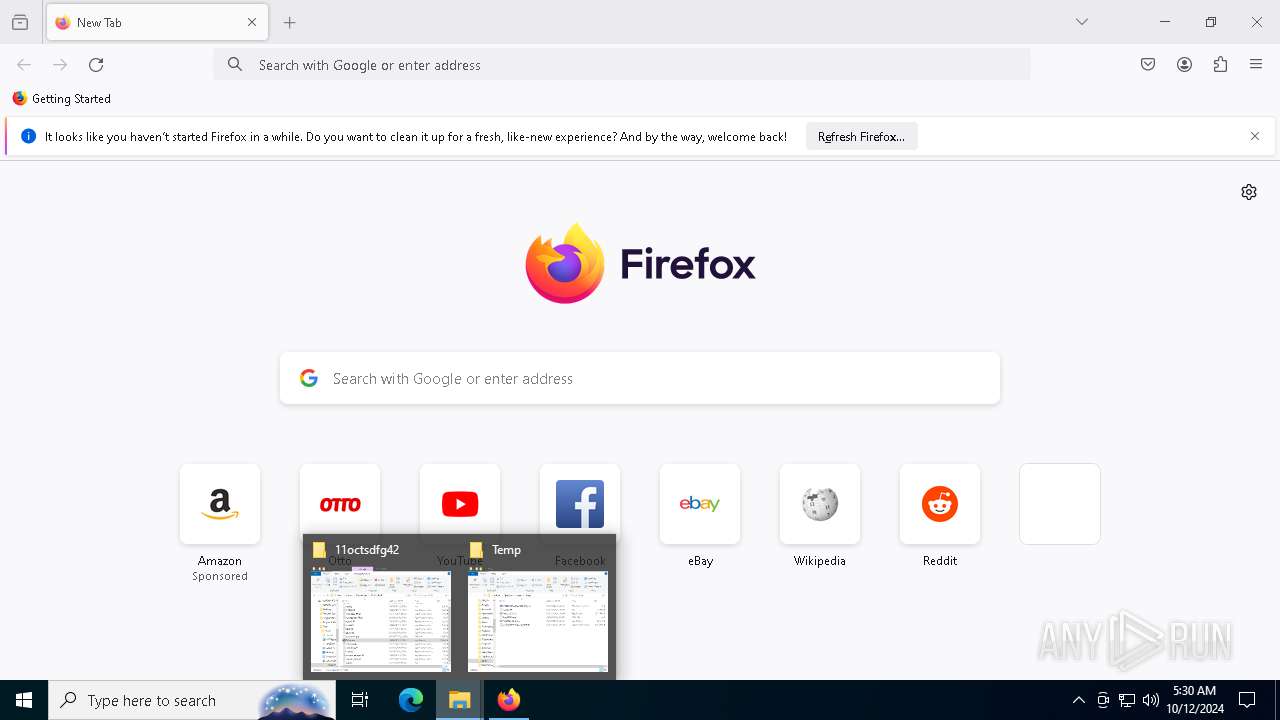Open the taskbar clock and date
This screenshot has width=1280, height=720.
tap(1195, 700)
